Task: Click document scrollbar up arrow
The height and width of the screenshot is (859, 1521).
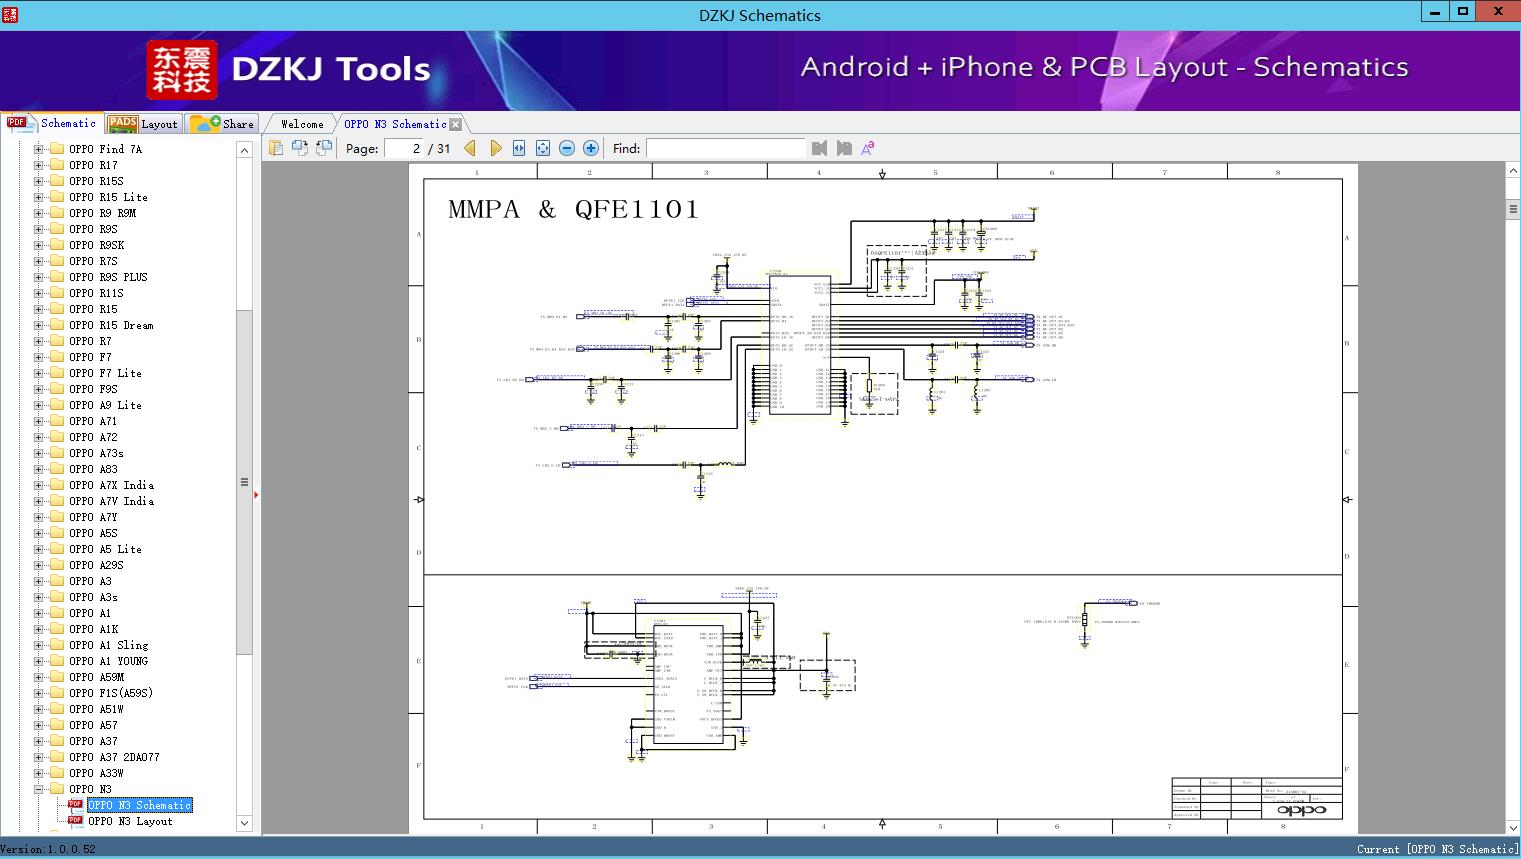Action: tap(1513, 171)
